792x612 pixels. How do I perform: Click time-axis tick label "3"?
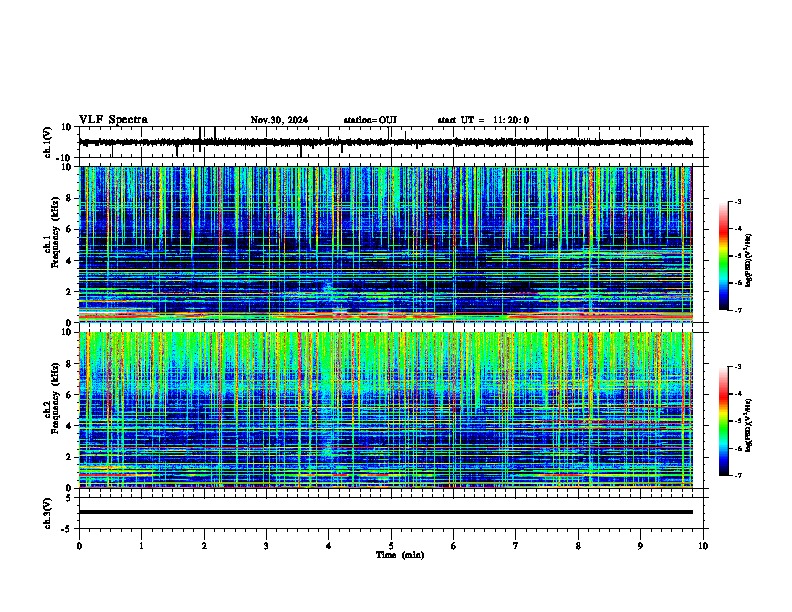pos(266,546)
